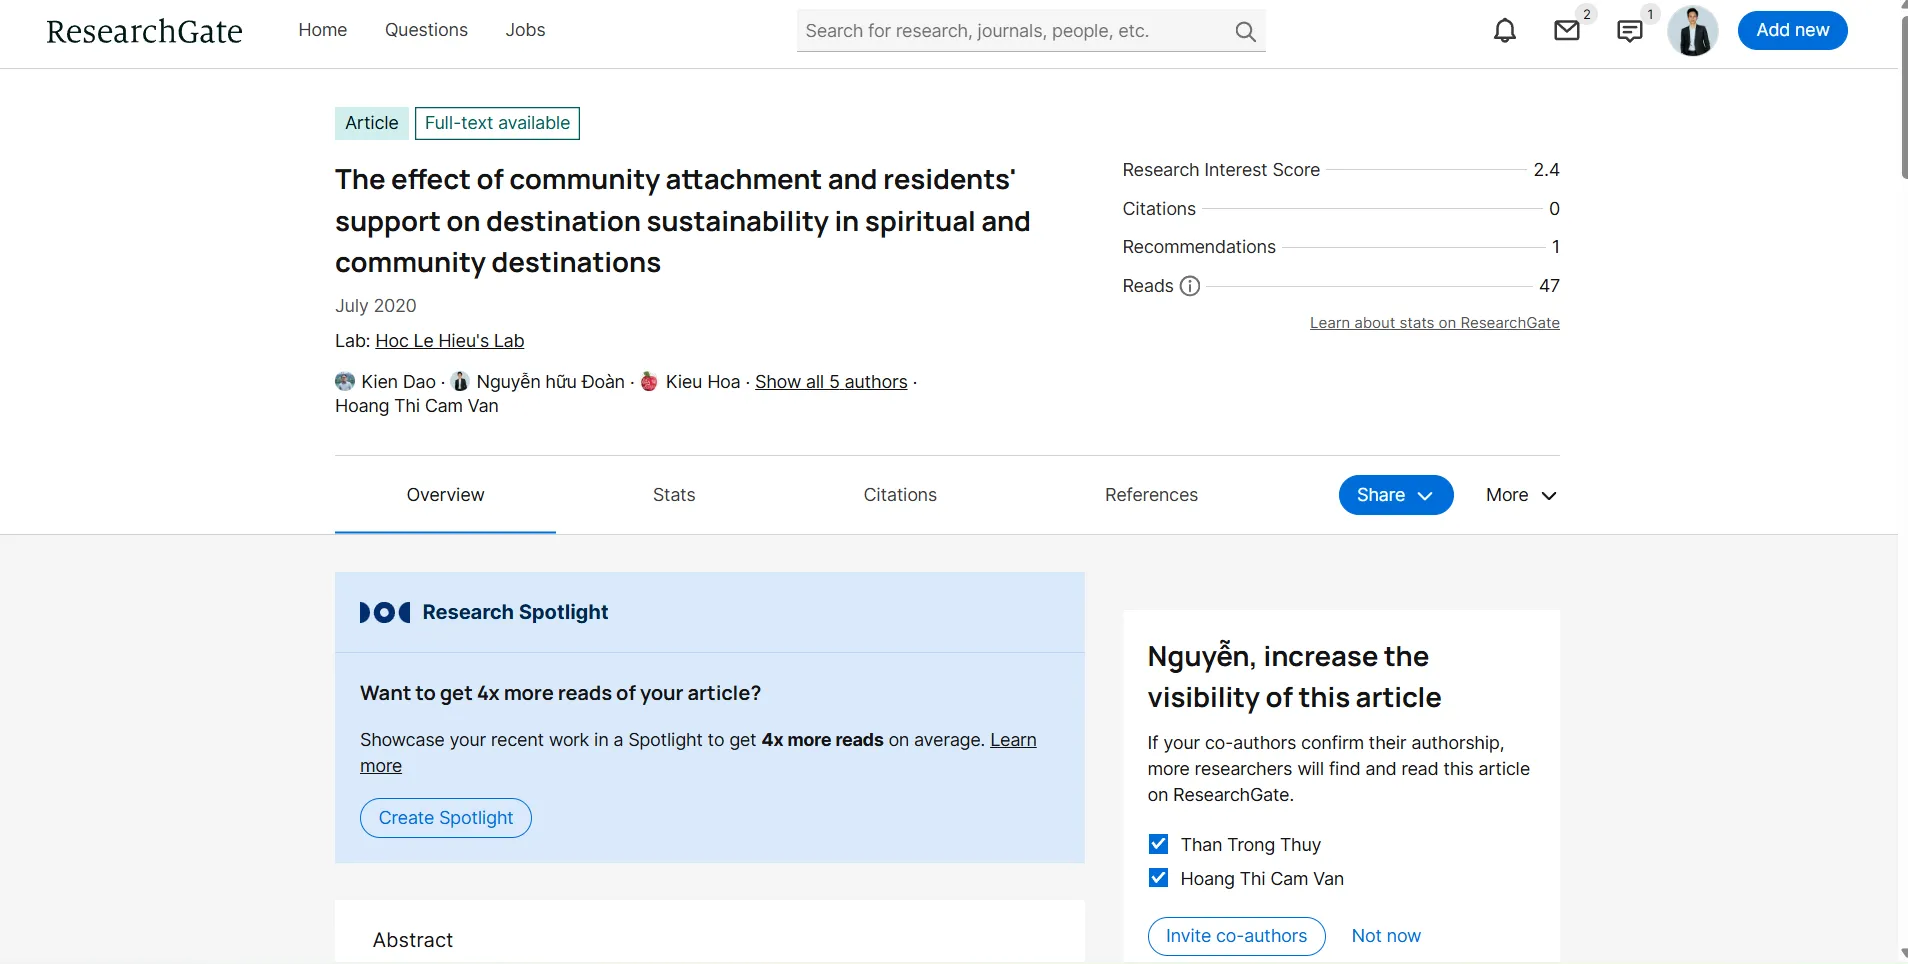
Task: Click the Invite co-authors button
Action: click(x=1236, y=936)
